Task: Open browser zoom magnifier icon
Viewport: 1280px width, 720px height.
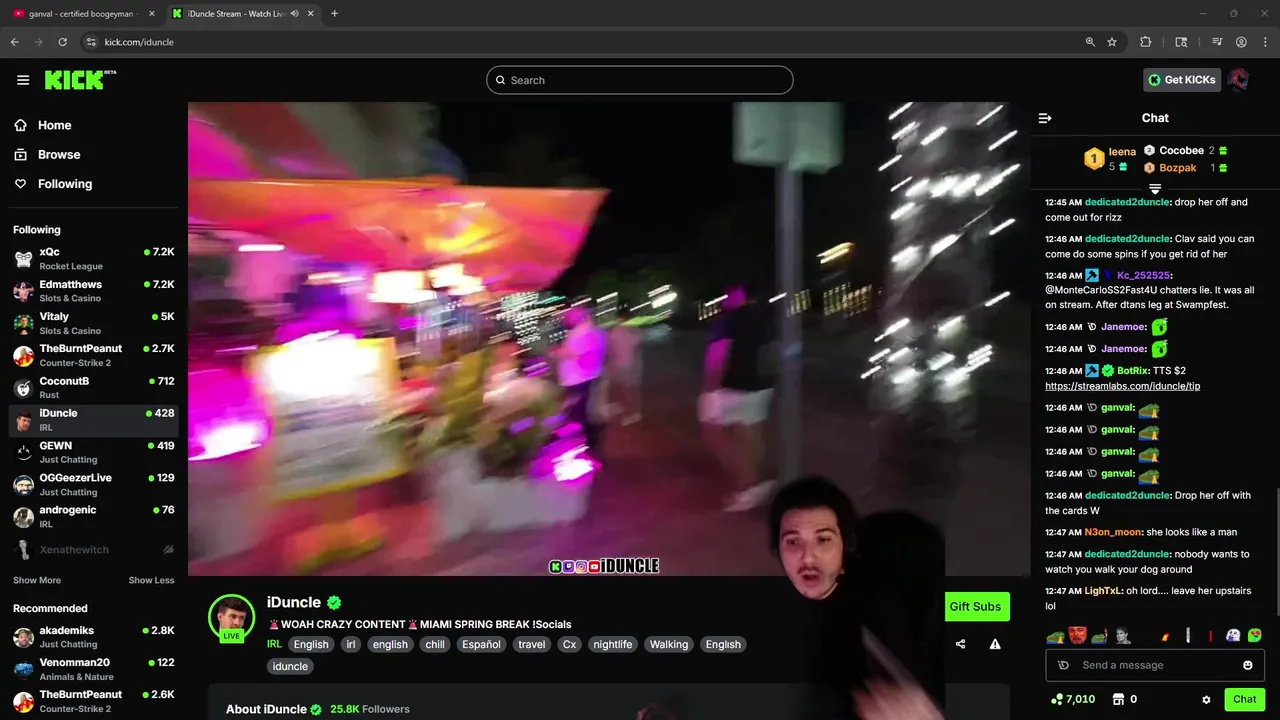Action: coord(1090,42)
